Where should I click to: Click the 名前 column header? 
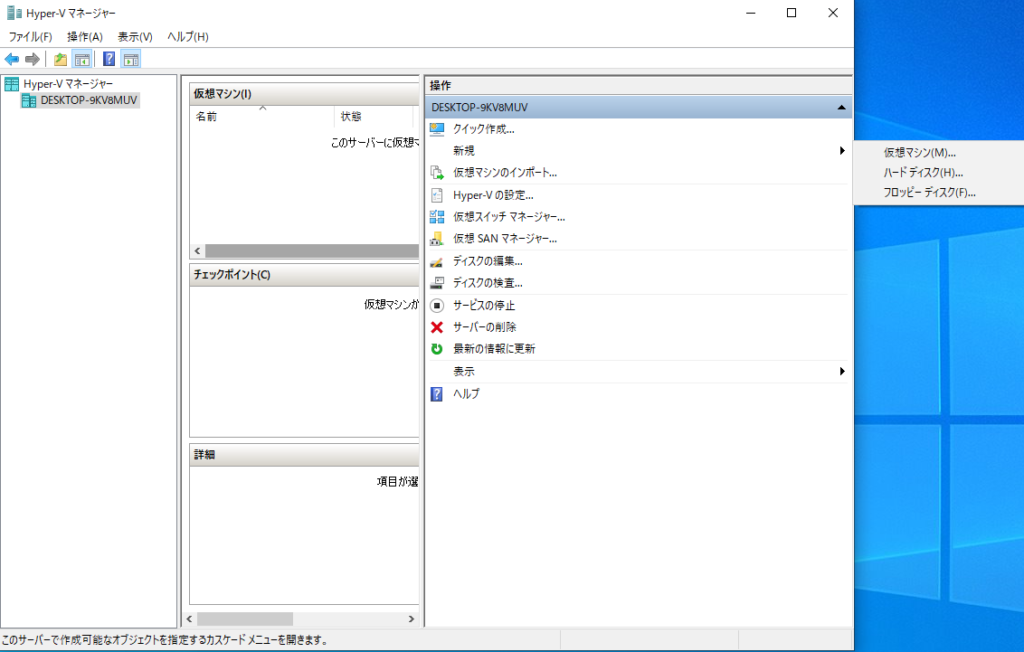pyautogui.click(x=206, y=117)
